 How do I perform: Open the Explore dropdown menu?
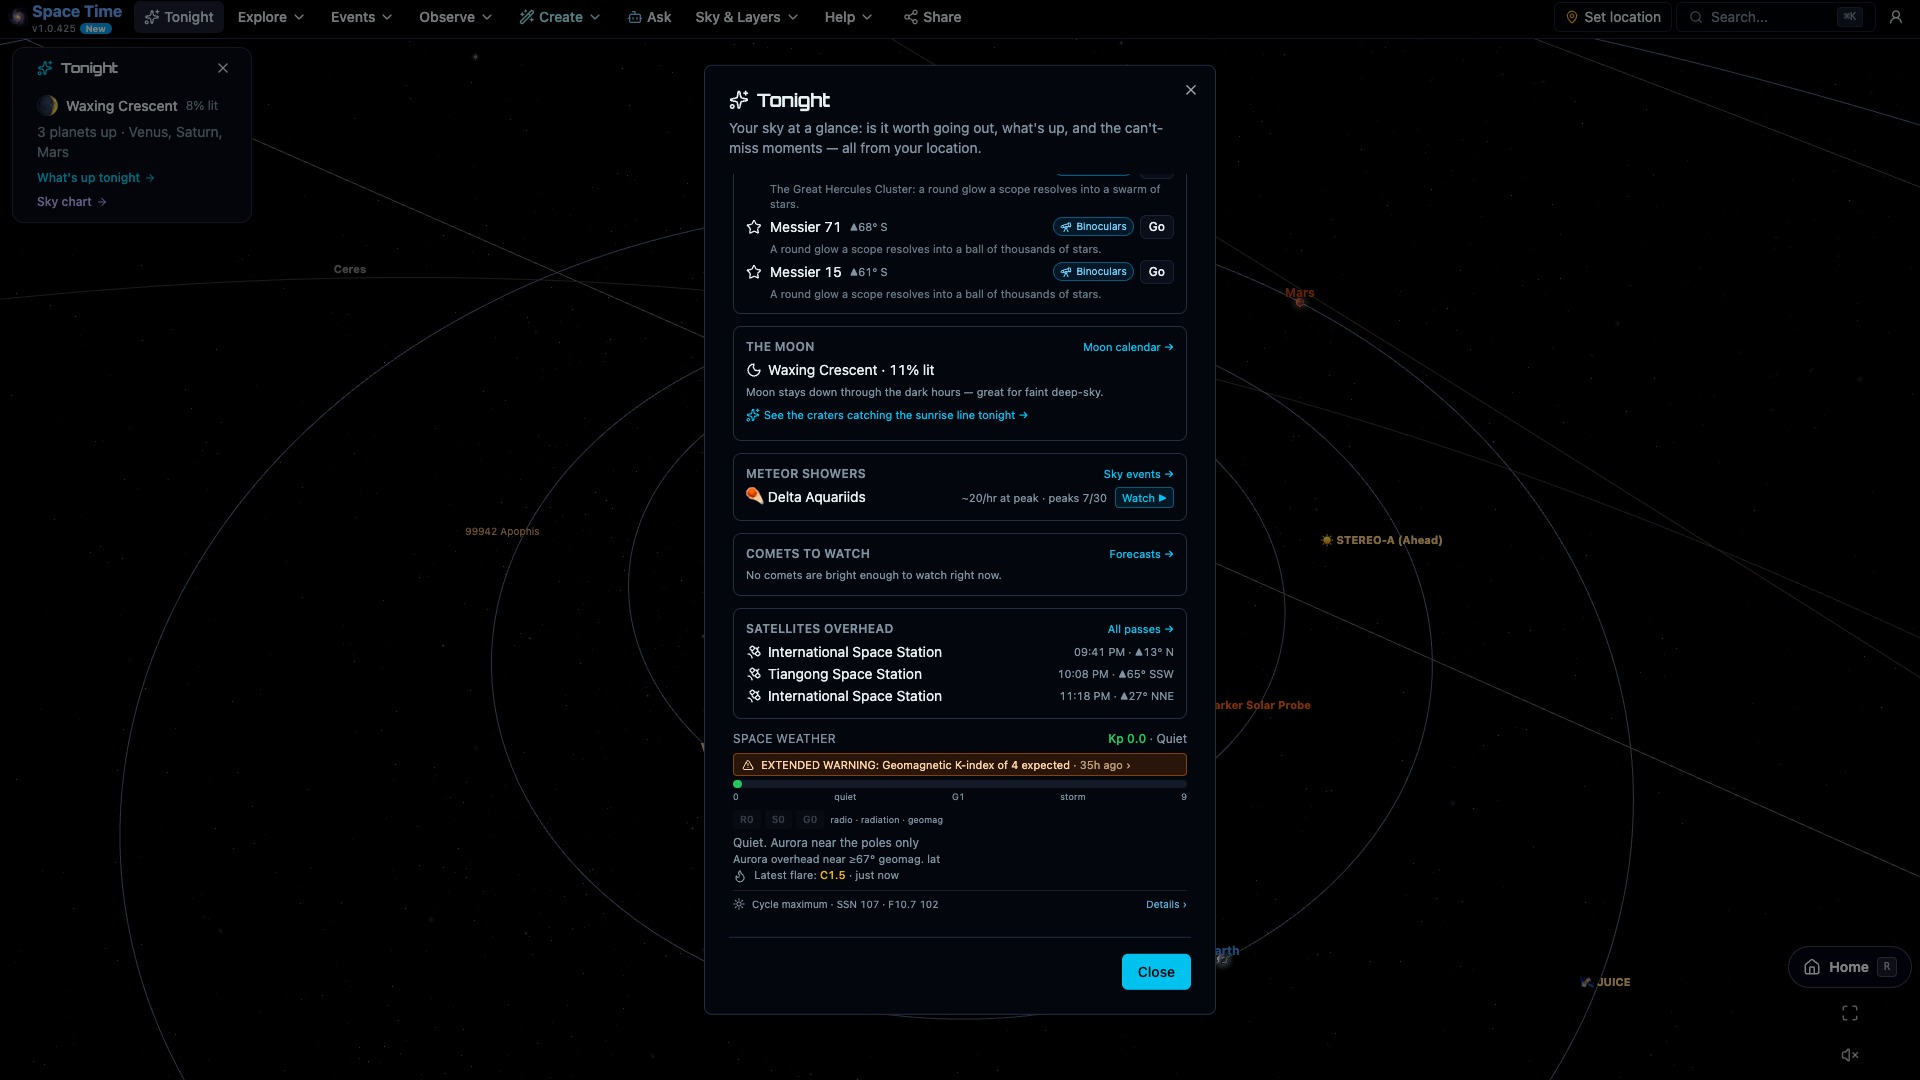(270, 17)
